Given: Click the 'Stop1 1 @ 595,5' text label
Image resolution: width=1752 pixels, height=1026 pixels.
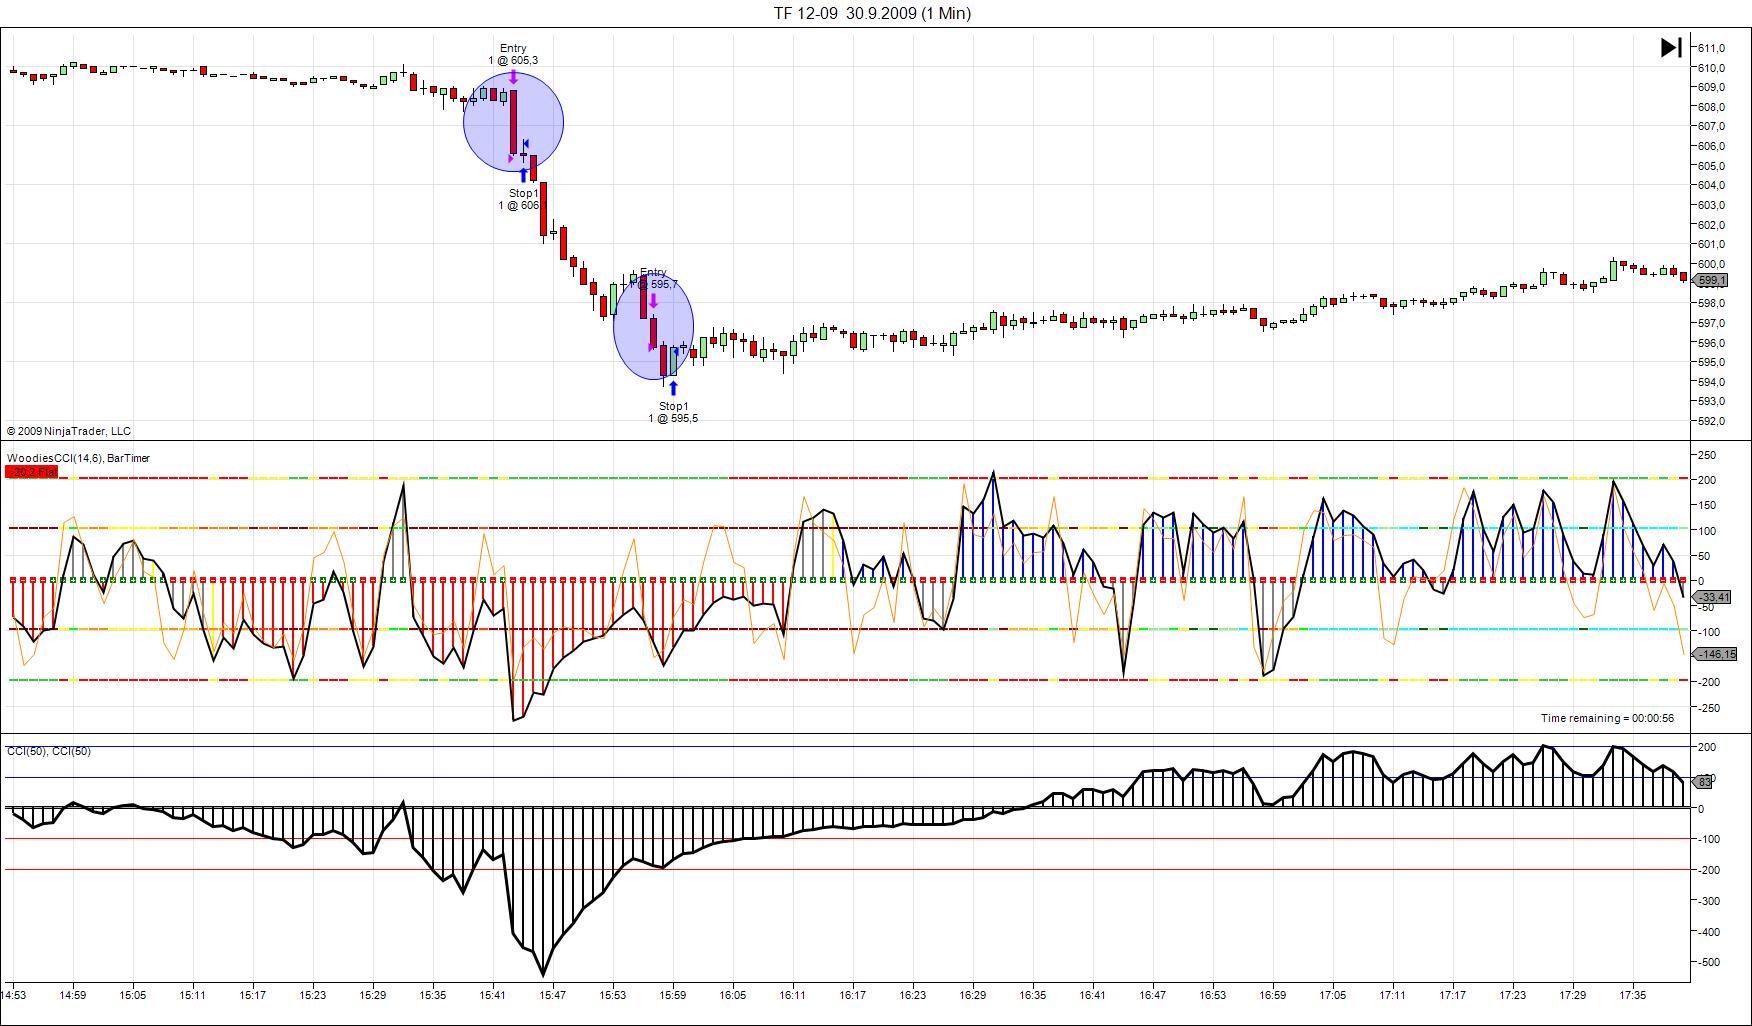Looking at the screenshot, I should pyautogui.click(x=673, y=412).
